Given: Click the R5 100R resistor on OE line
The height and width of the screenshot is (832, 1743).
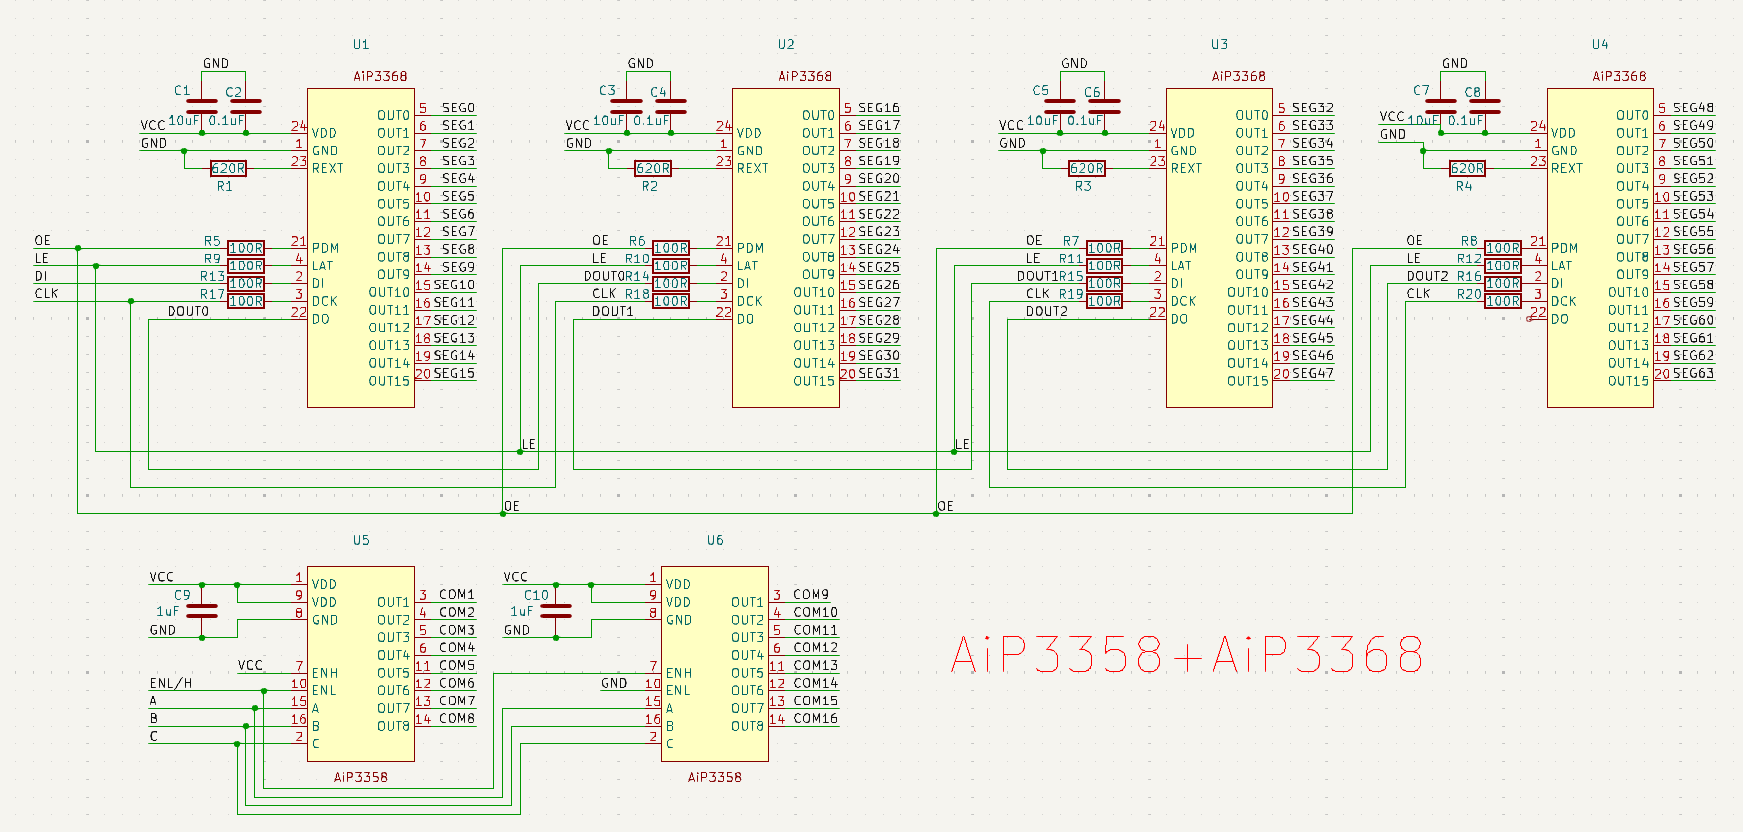Looking at the screenshot, I should 246,248.
